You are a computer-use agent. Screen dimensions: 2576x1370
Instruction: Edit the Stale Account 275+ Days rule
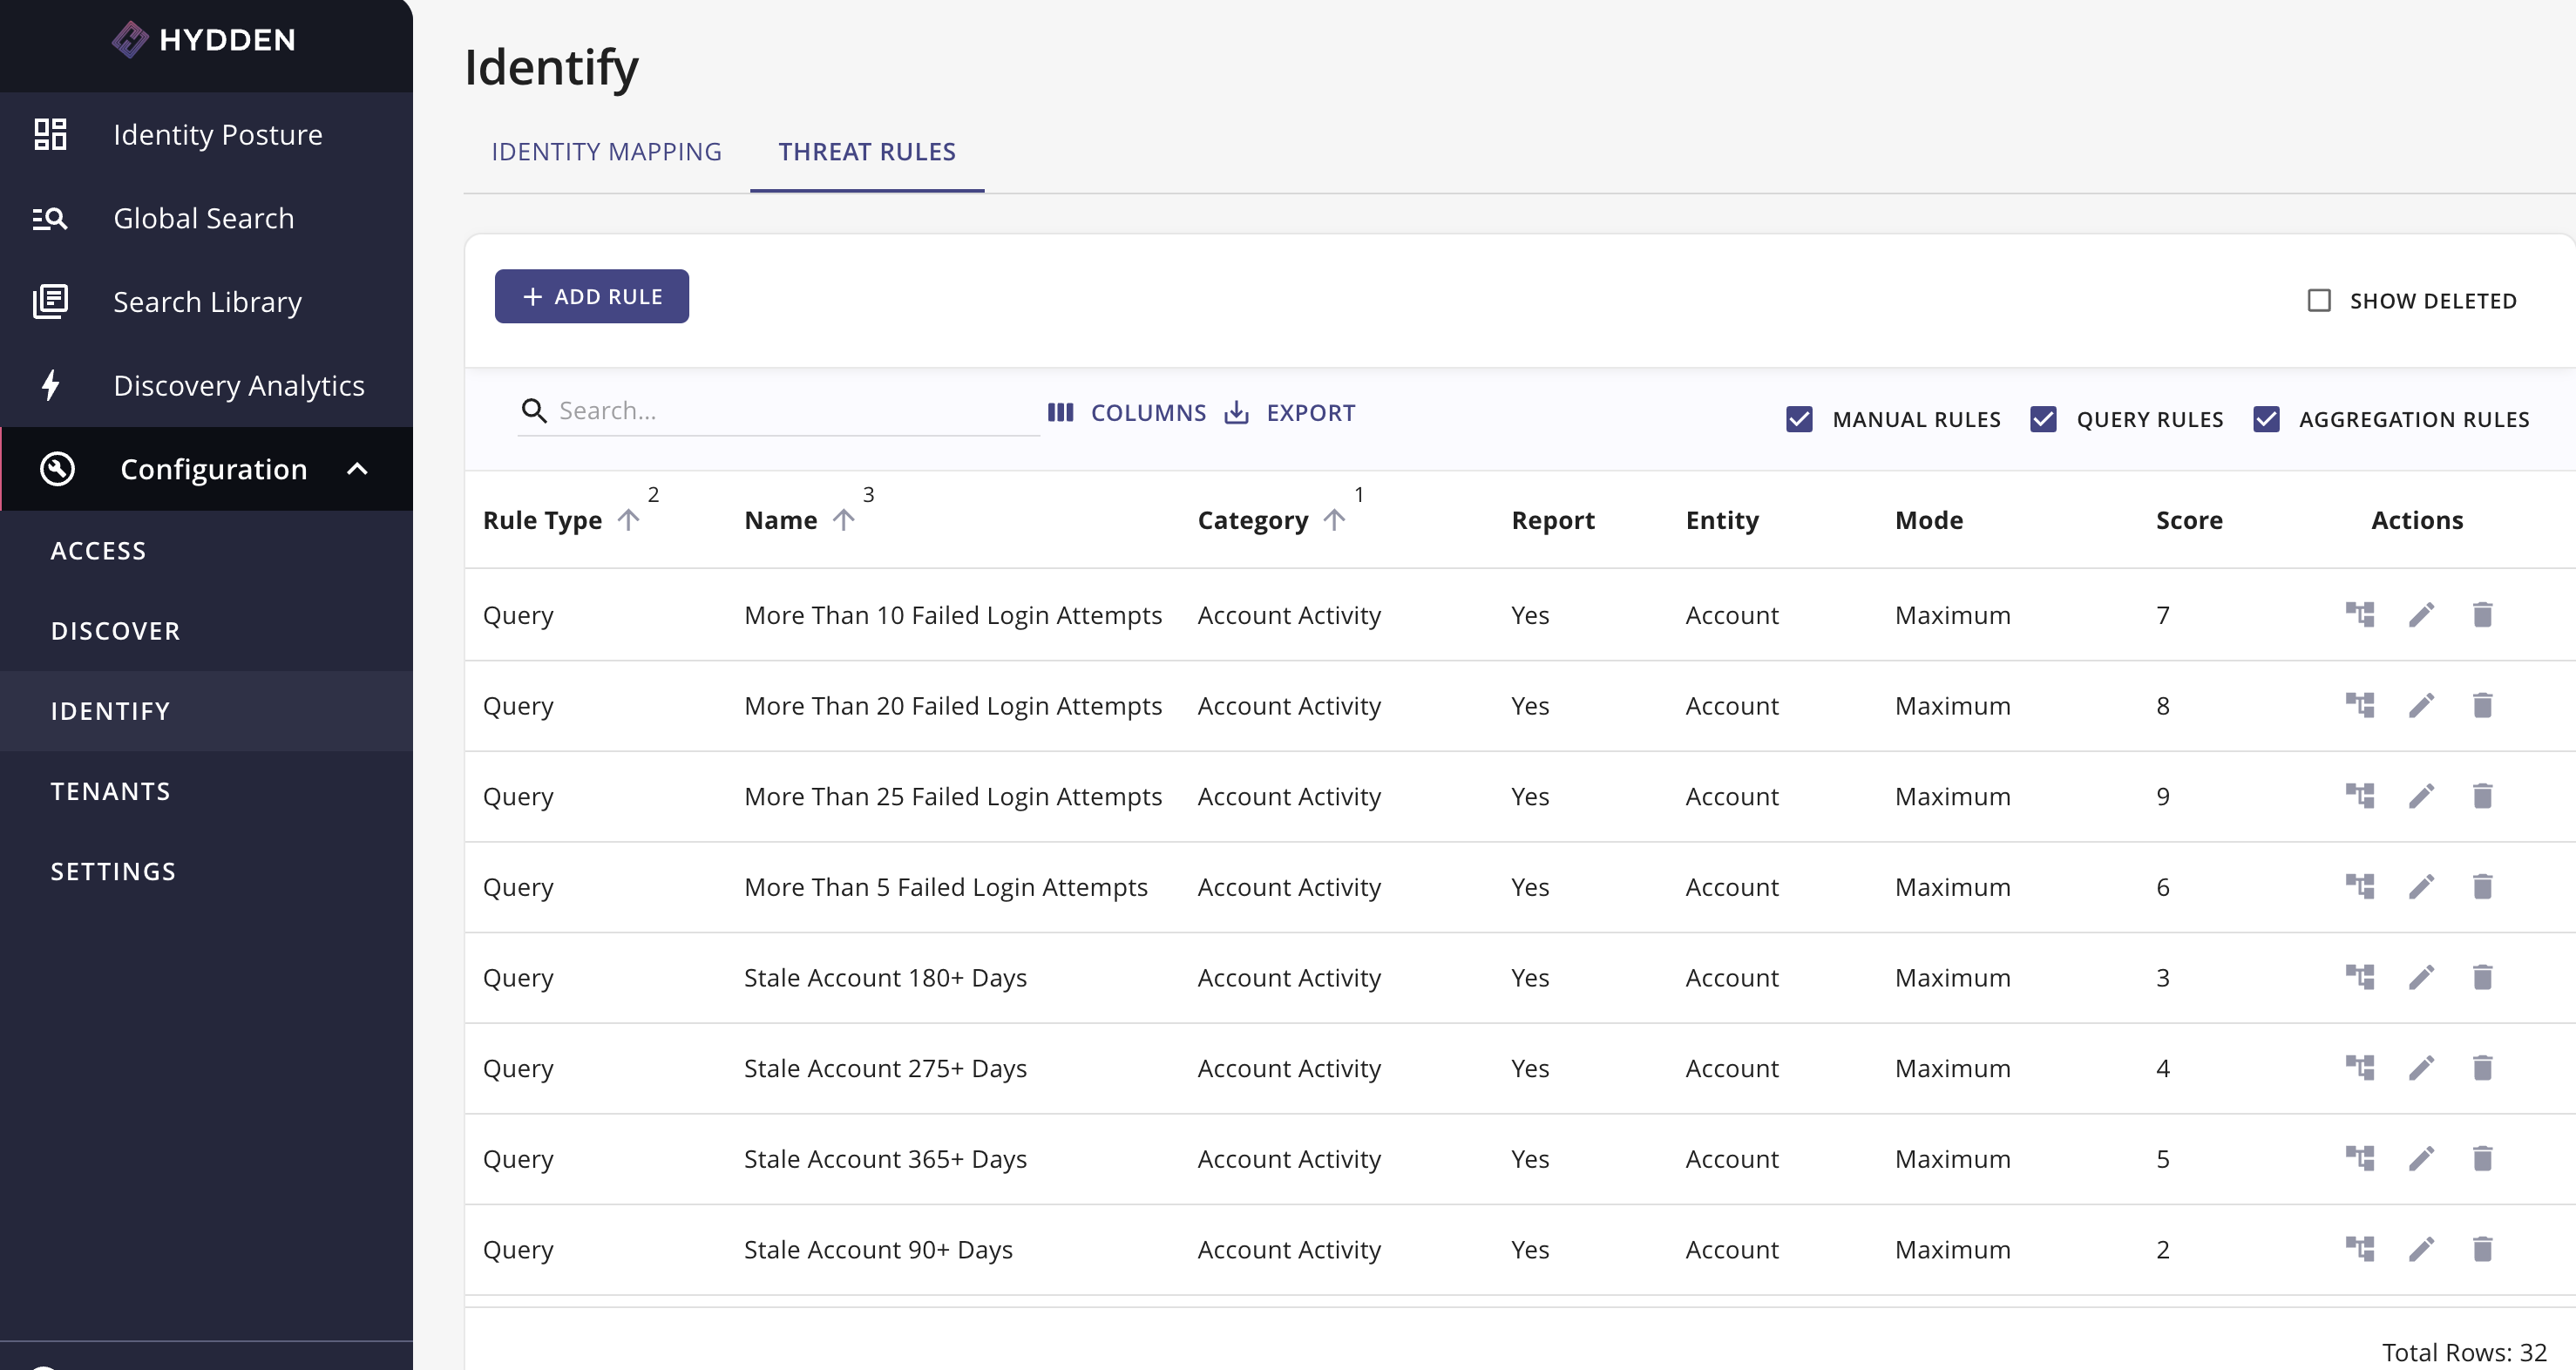pyautogui.click(x=2421, y=1068)
